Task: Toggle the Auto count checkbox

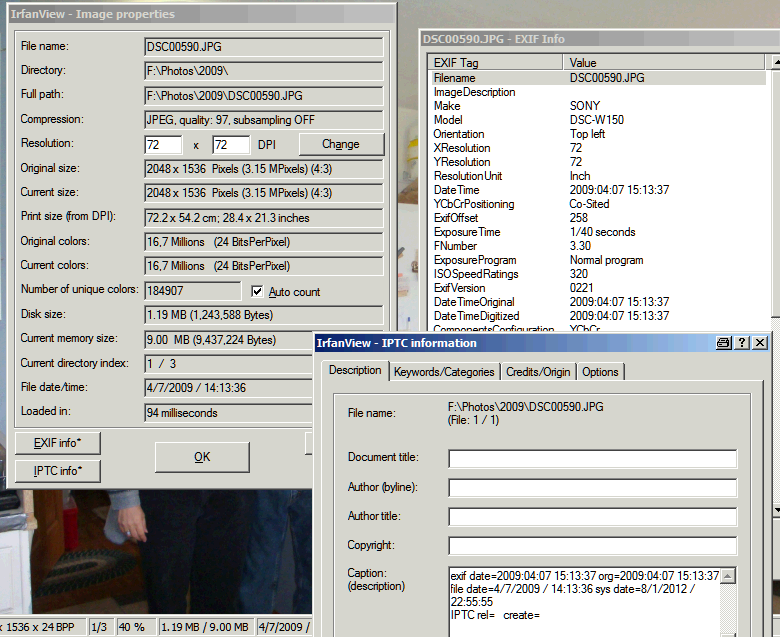Action: pyautogui.click(x=258, y=291)
